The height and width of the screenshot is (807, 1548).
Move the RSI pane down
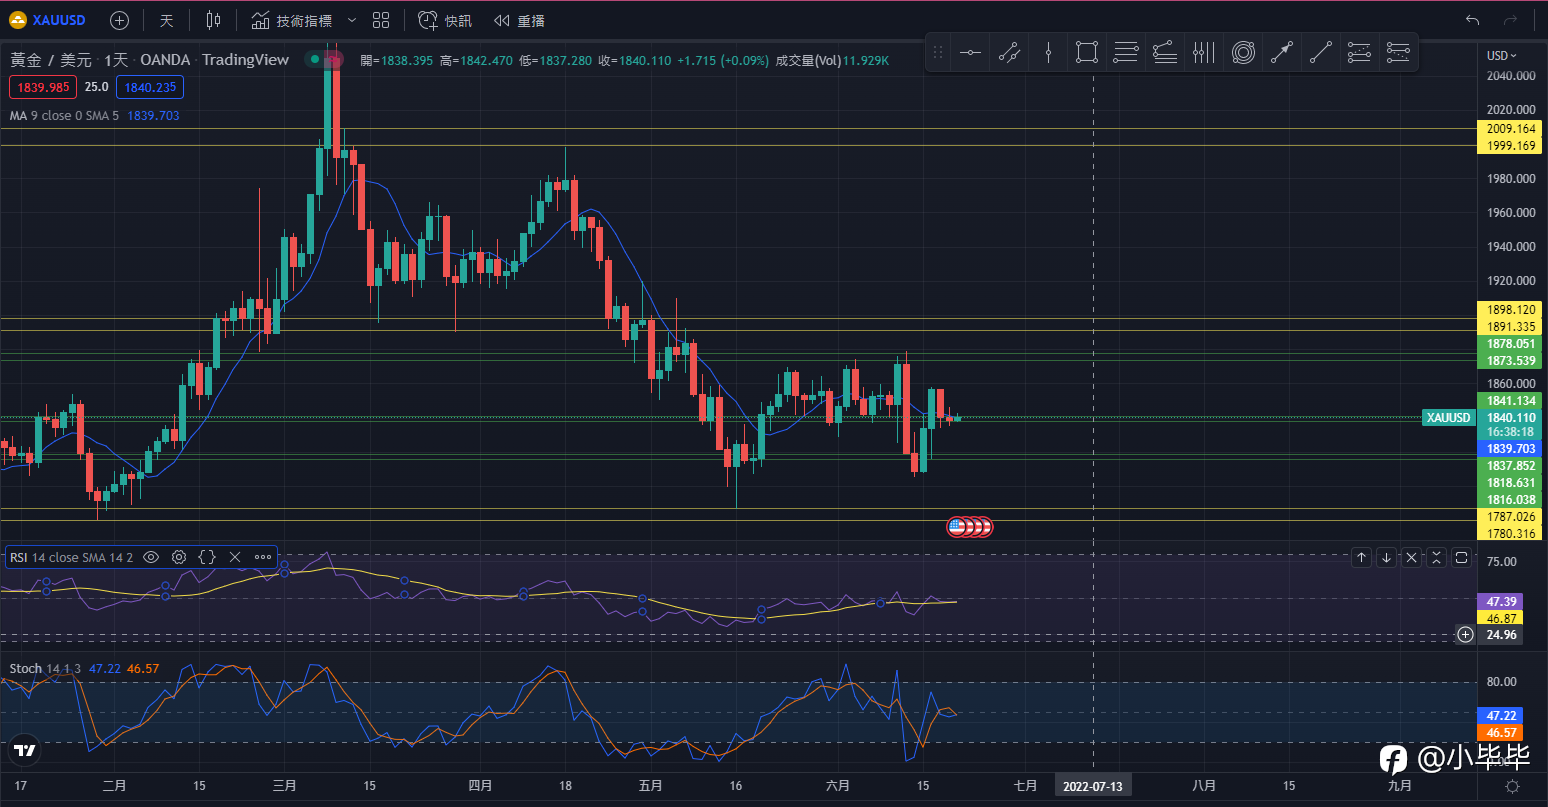[1386, 558]
